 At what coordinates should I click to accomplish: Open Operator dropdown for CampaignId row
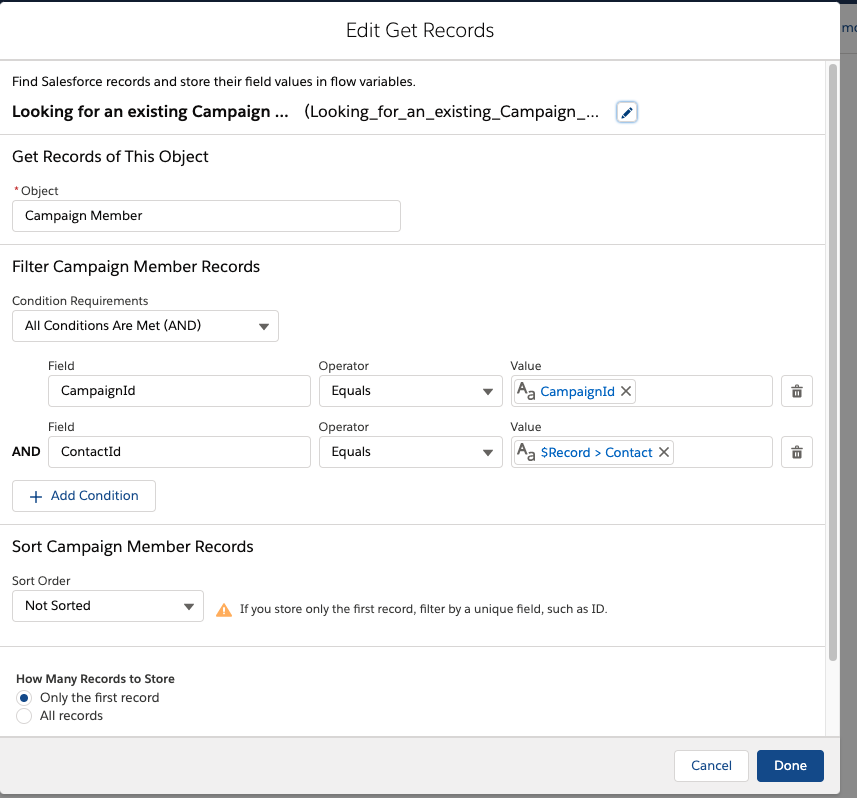(x=410, y=391)
